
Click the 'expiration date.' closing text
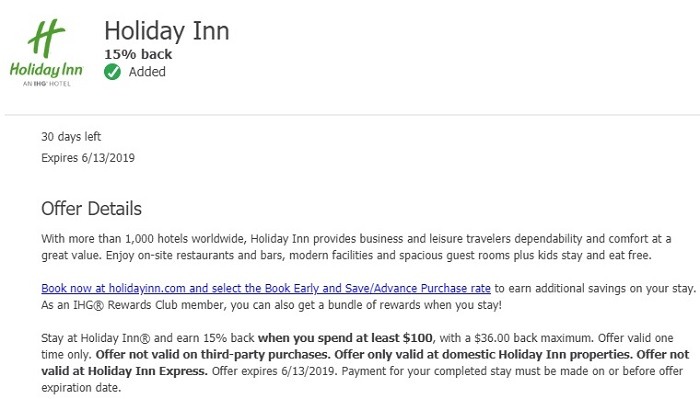[81, 388]
